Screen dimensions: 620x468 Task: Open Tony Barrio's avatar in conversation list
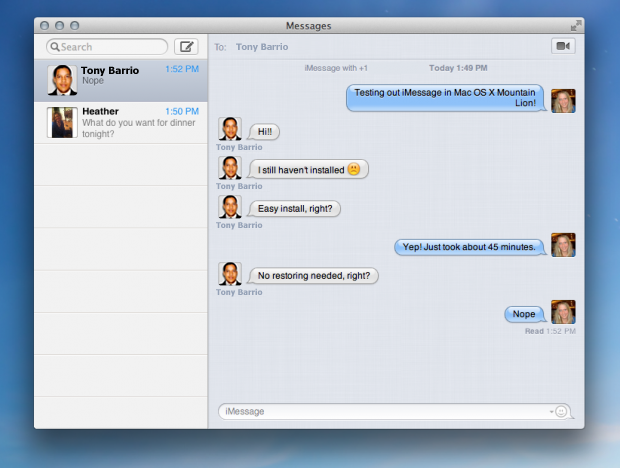[x=62, y=80]
